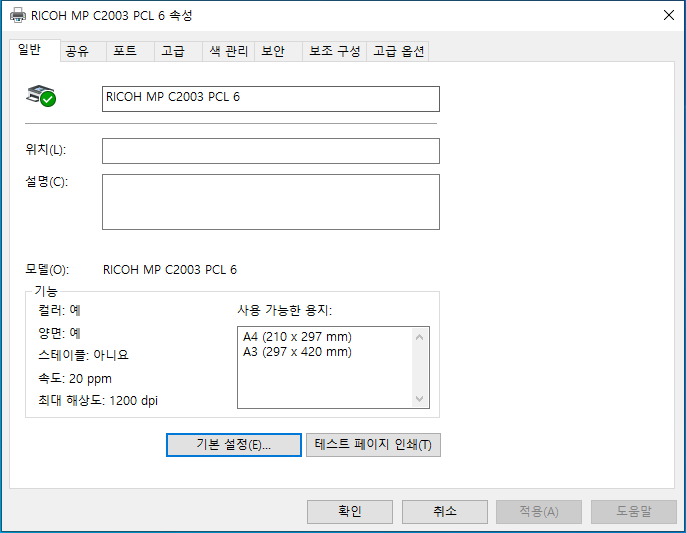Select A4 (210 x 297 mm) paper entry
The width and height of the screenshot is (686, 533).
click(298, 337)
